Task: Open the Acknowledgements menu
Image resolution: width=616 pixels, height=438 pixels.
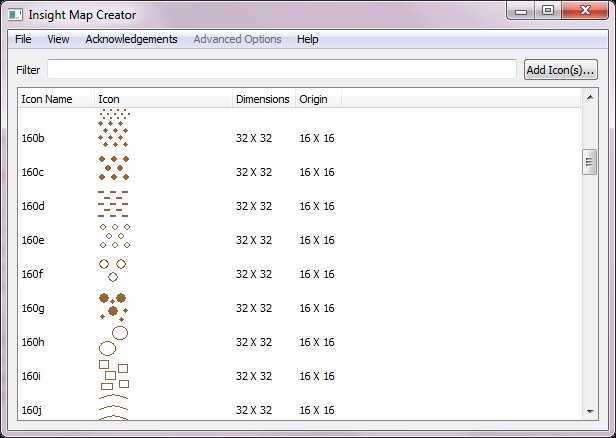Action: coord(131,39)
